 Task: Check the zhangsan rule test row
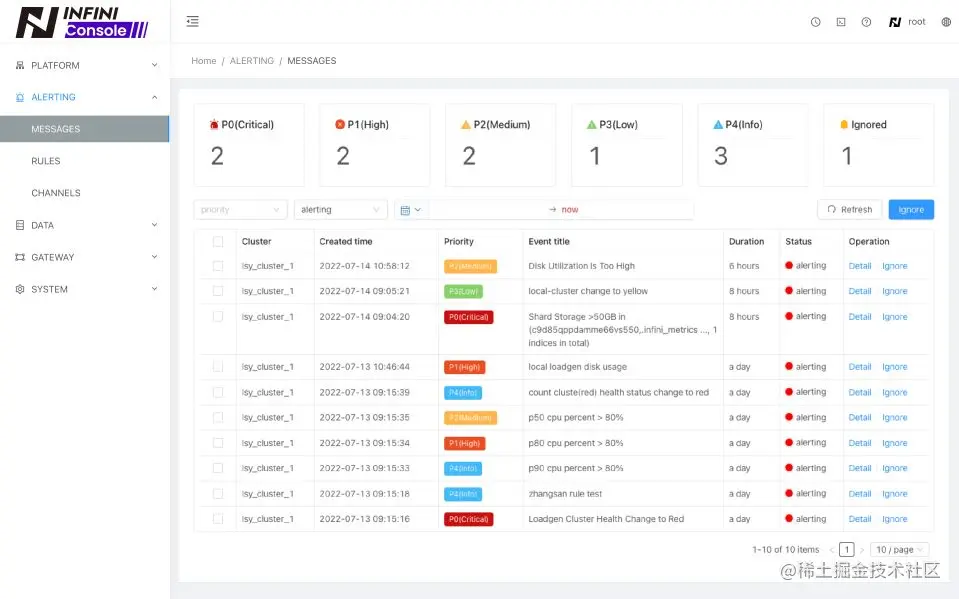[x=218, y=493]
